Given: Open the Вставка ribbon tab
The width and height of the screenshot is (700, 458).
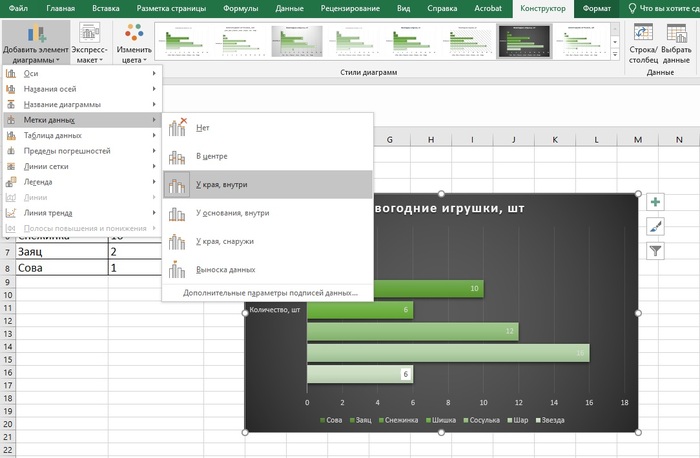Looking at the screenshot, I should coord(105,8).
